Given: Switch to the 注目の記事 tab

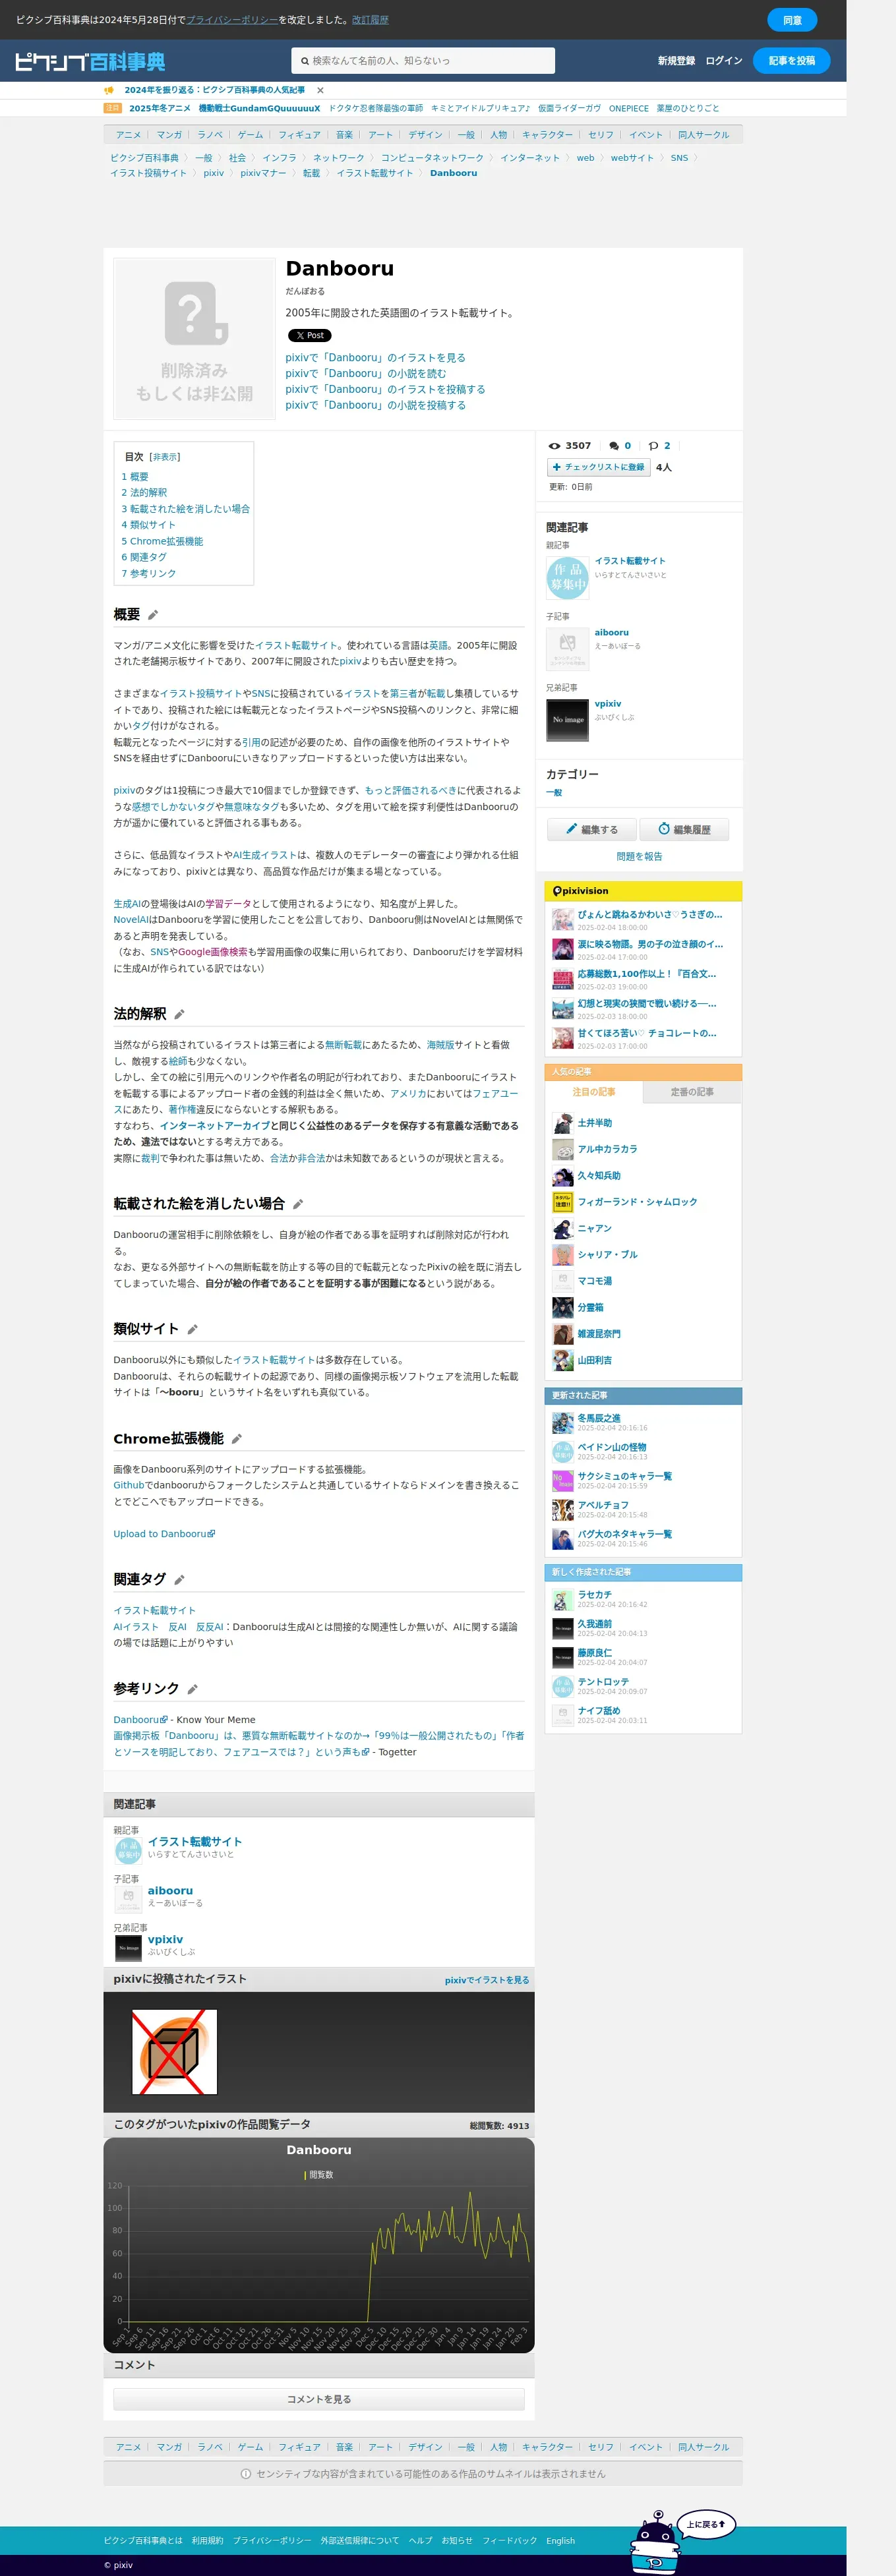Looking at the screenshot, I should (593, 1092).
